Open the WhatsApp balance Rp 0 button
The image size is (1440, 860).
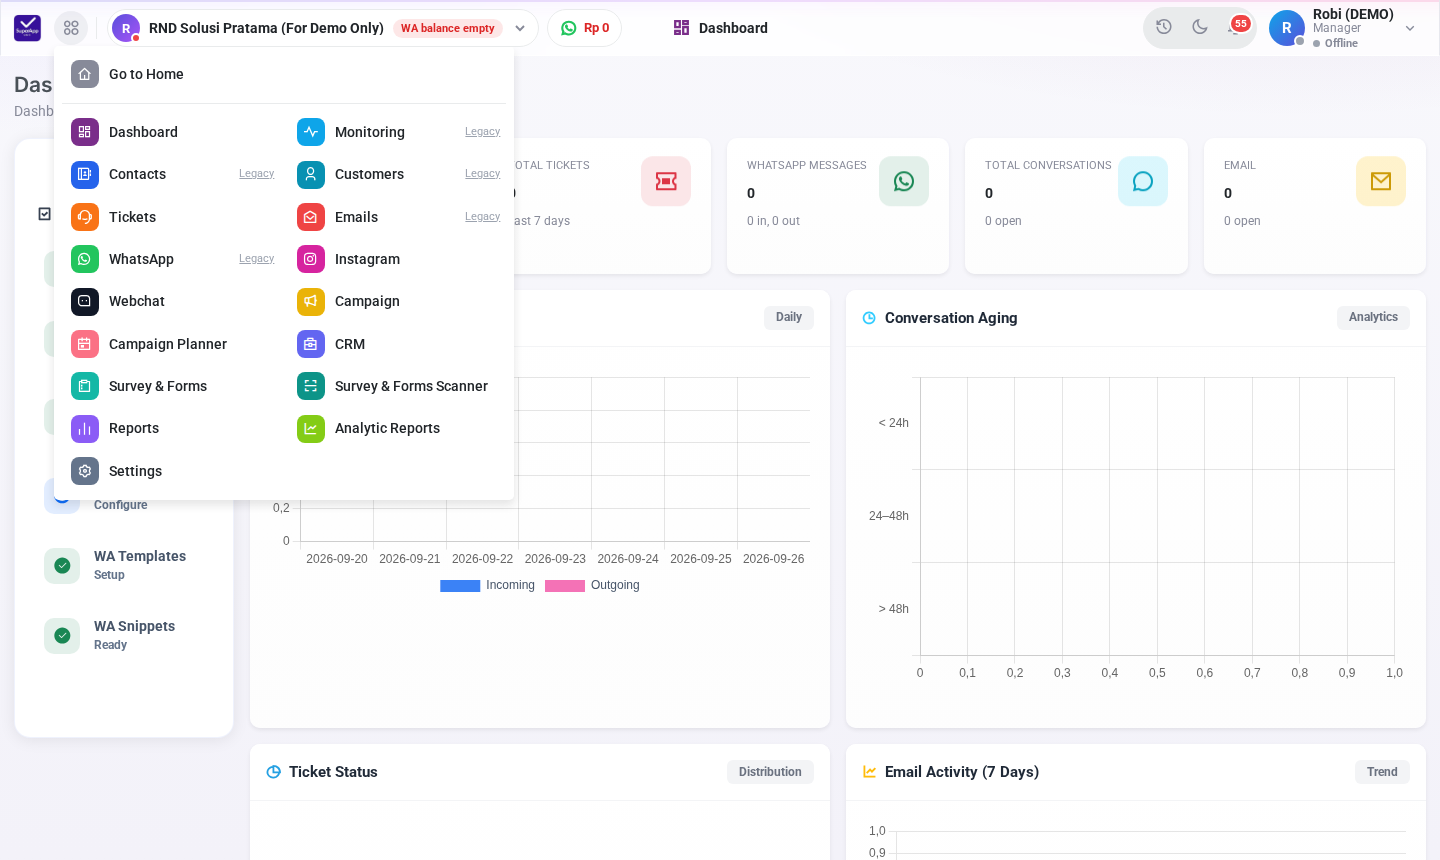pyautogui.click(x=585, y=28)
